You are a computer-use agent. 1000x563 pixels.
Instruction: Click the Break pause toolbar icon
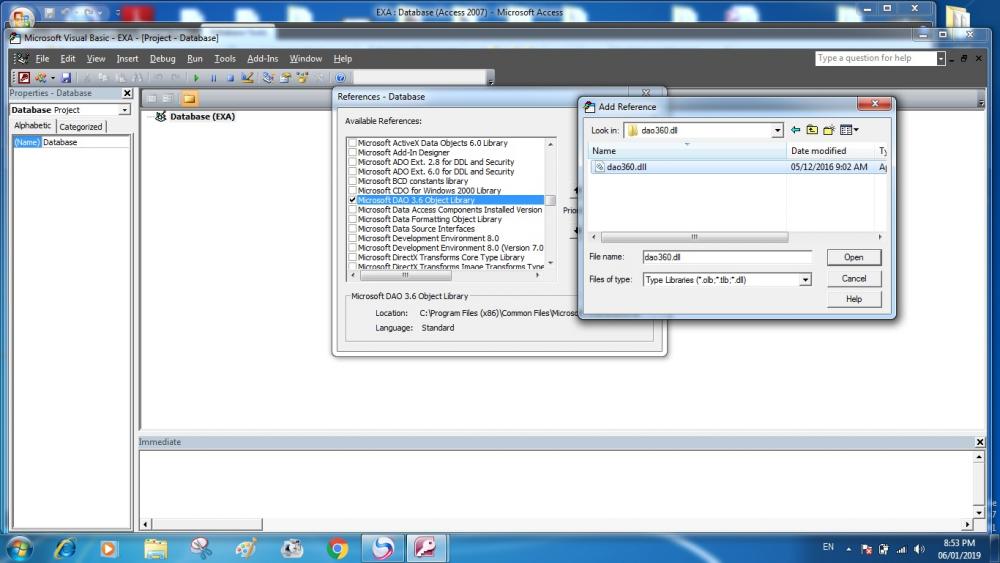[214, 78]
